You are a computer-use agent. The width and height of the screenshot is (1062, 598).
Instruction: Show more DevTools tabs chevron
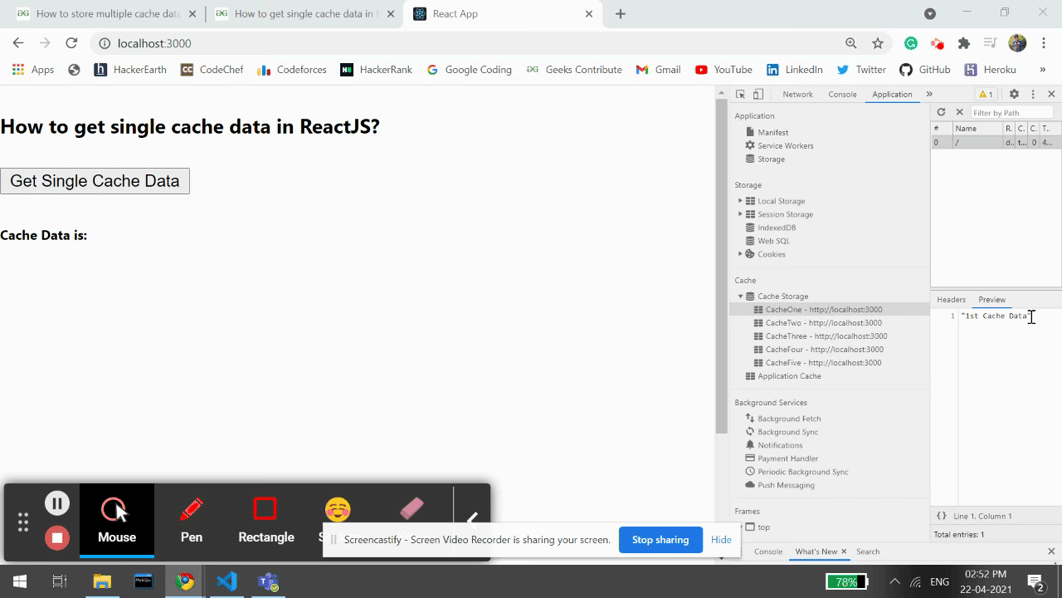(x=929, y=94)
